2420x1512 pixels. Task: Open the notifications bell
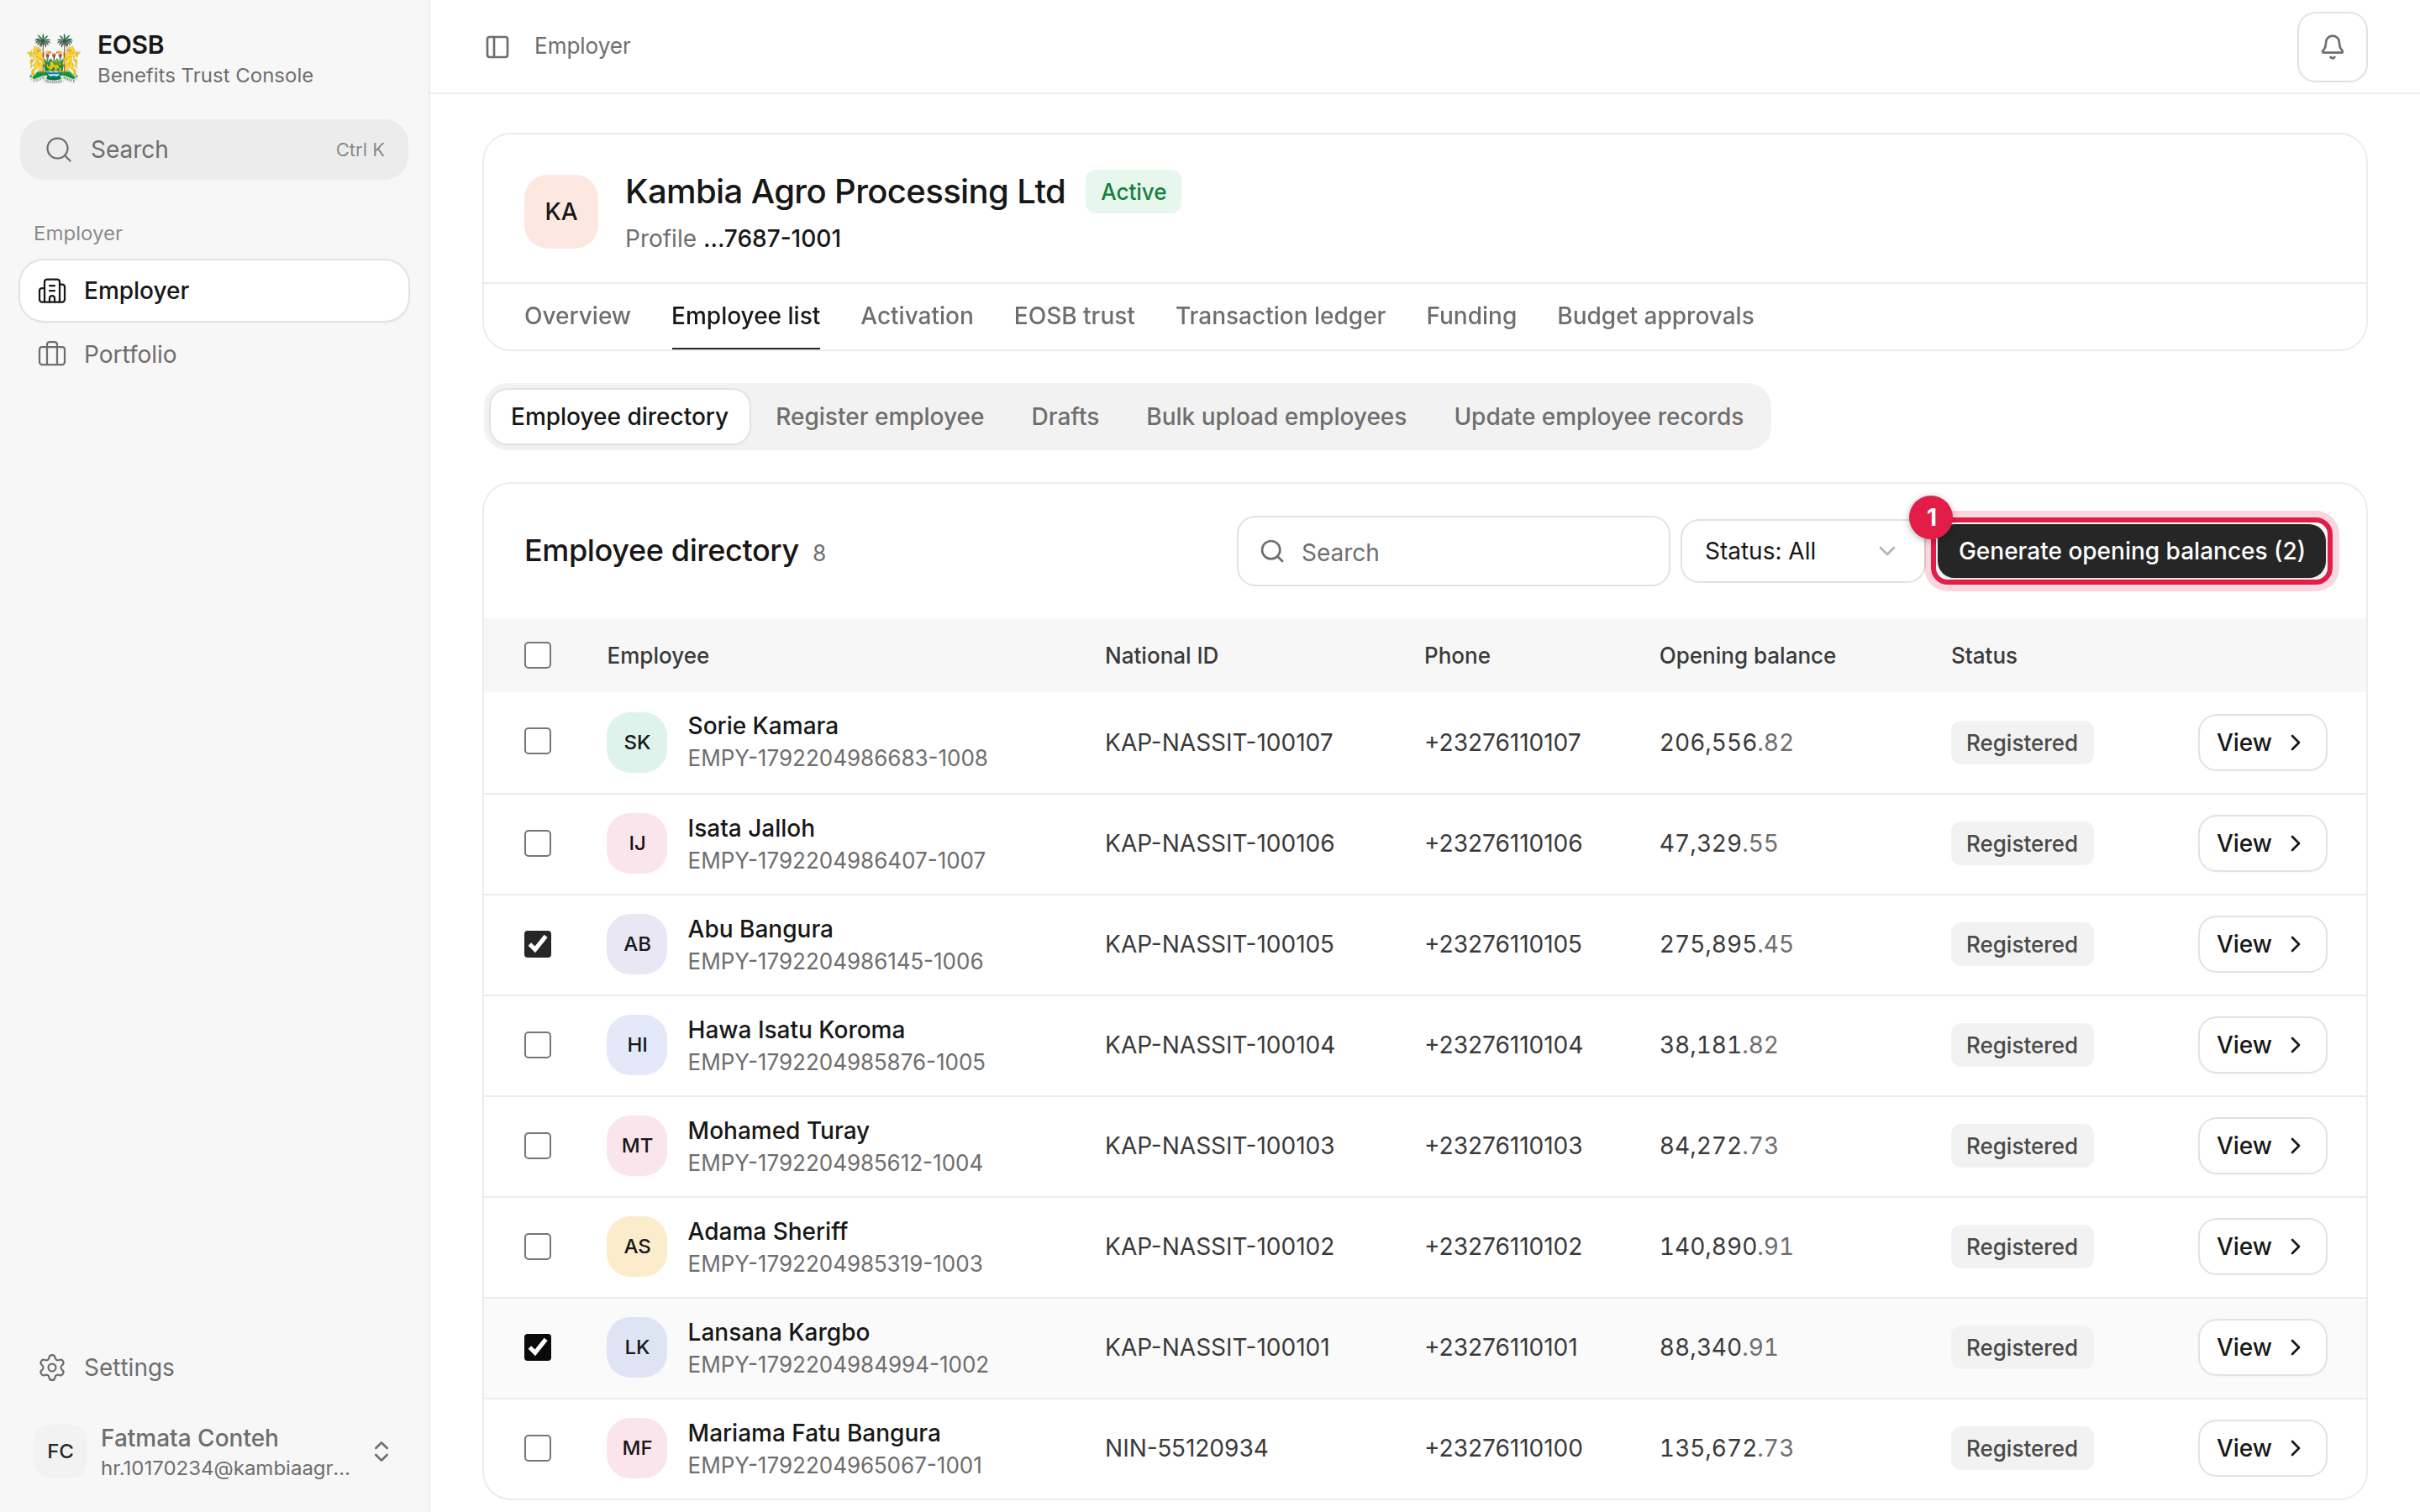[x=2331, y=47]
